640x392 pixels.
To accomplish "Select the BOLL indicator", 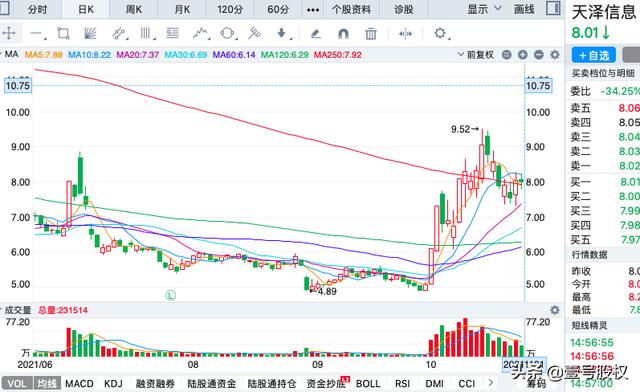I will (x=368, y=384).
